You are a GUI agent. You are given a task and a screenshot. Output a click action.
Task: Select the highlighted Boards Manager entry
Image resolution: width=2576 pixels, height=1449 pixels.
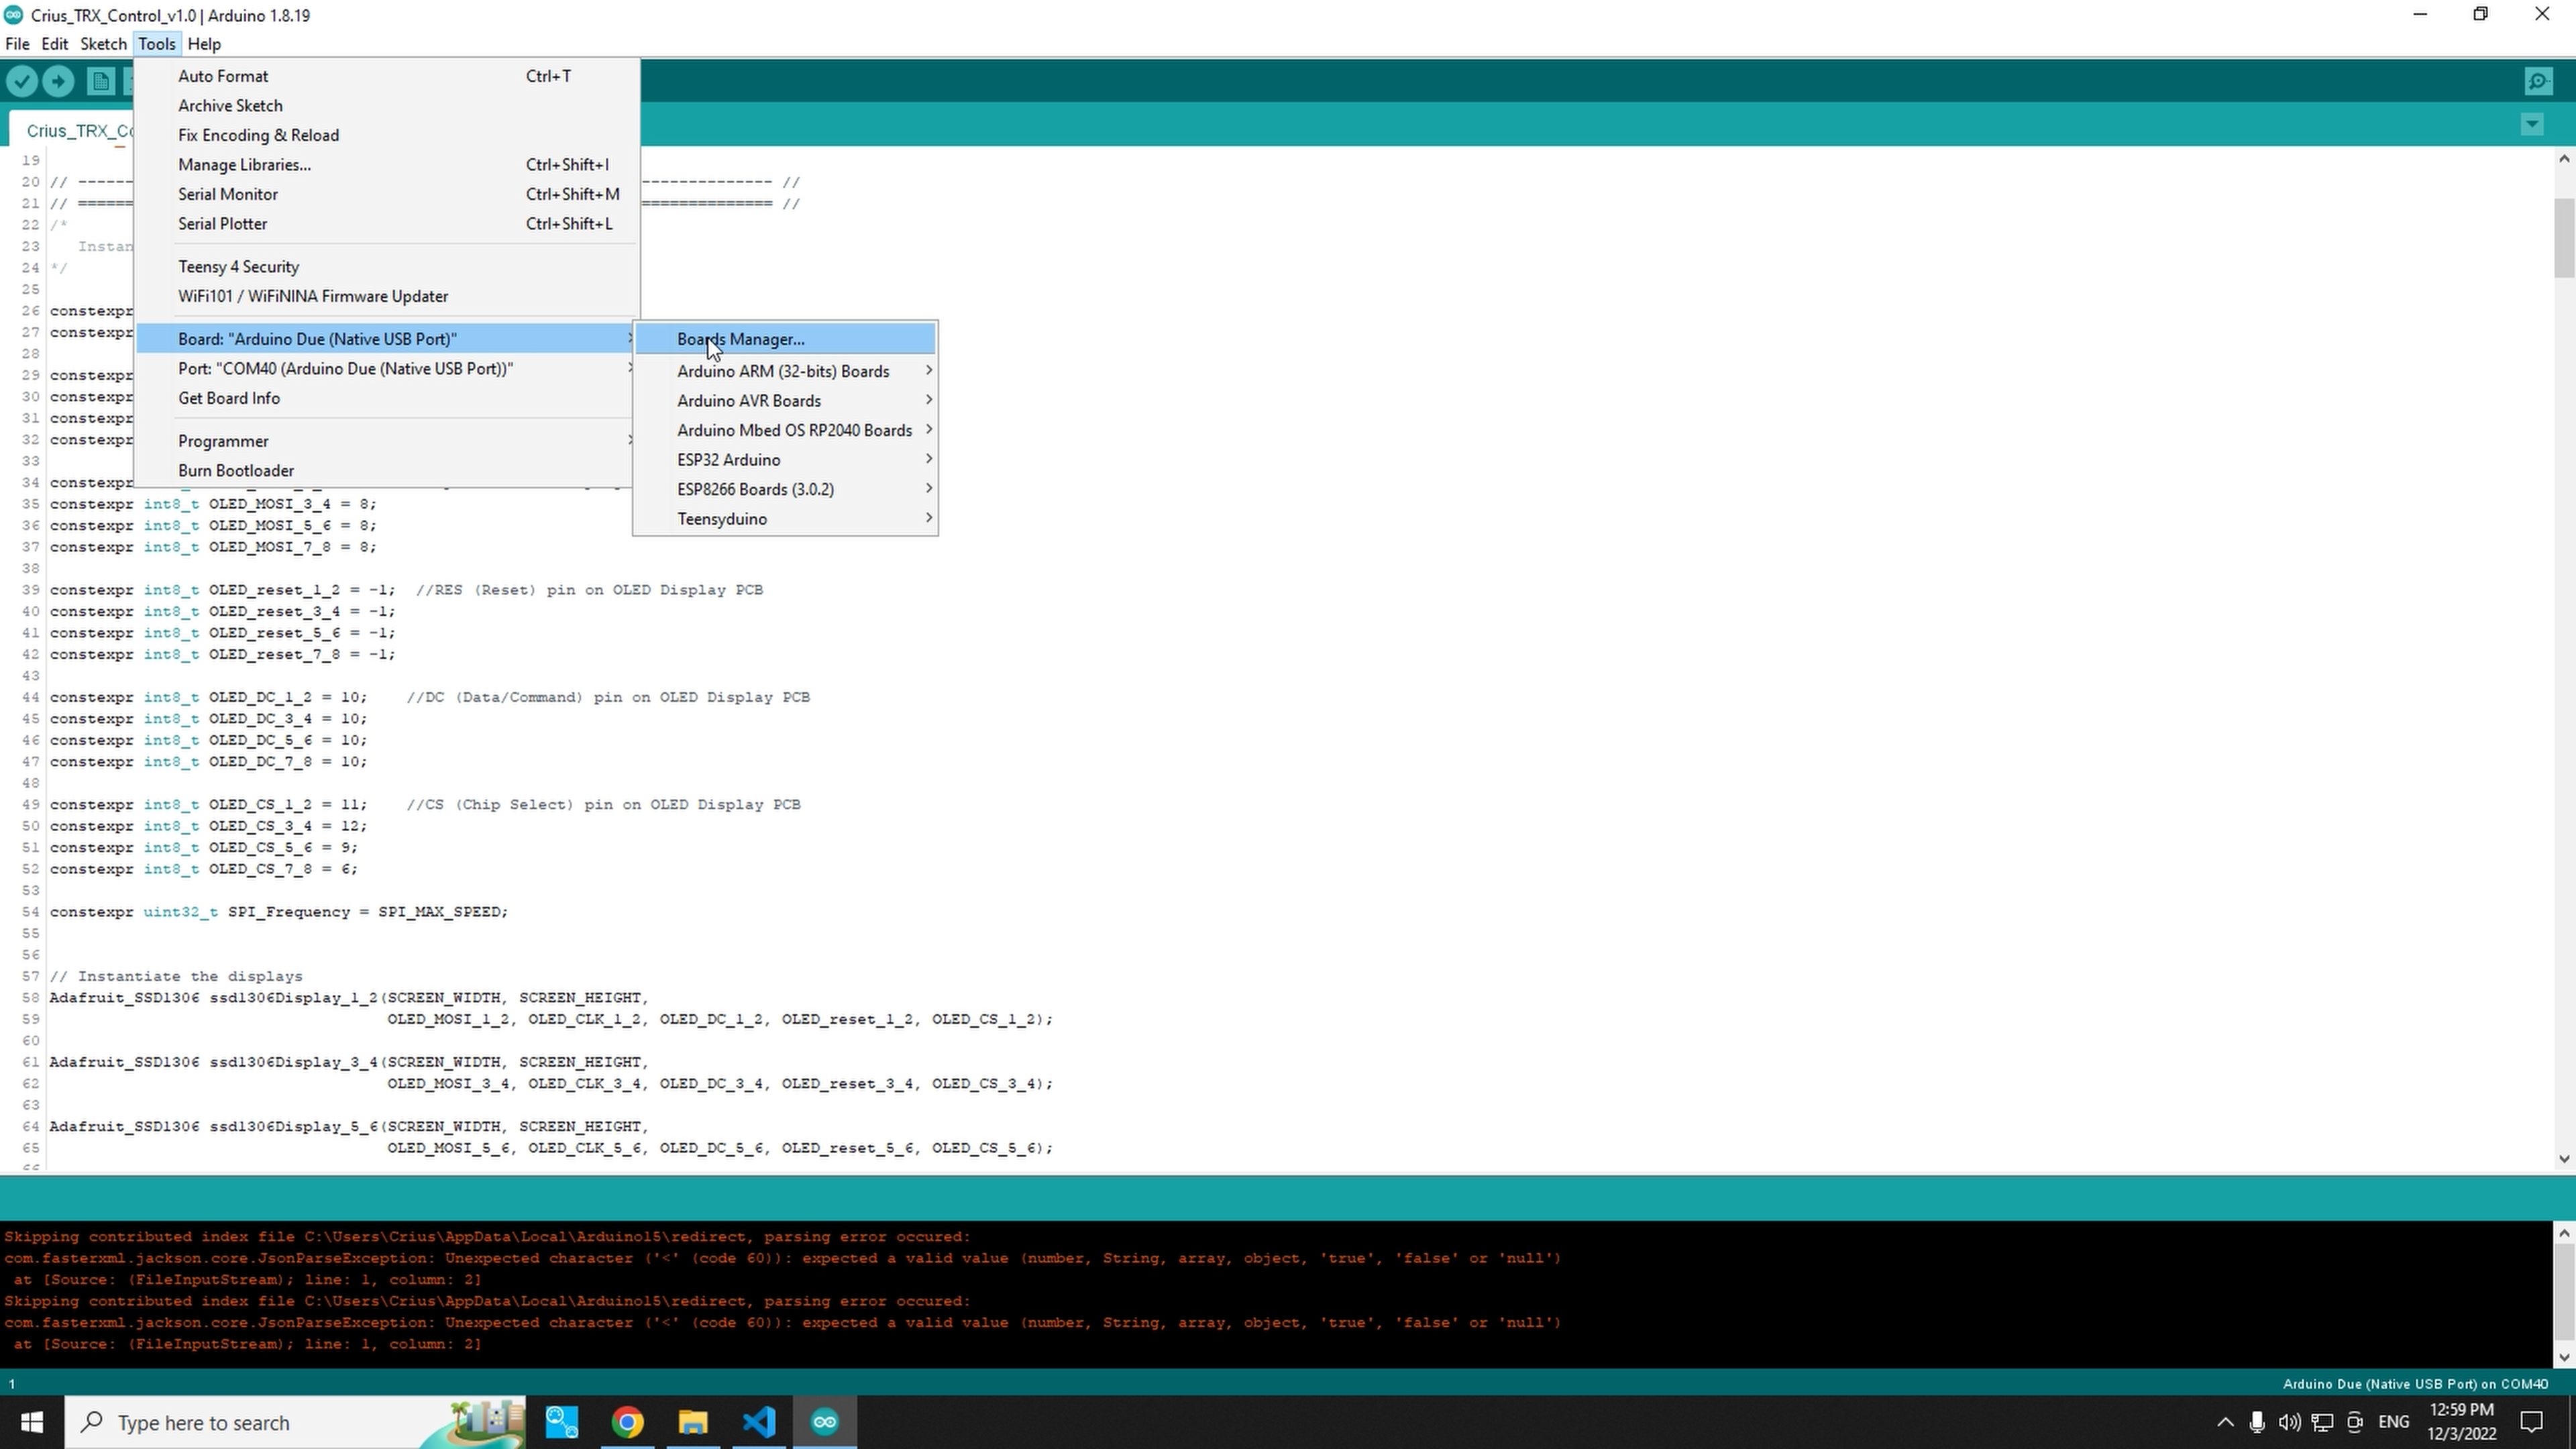(x=740, y=339)
